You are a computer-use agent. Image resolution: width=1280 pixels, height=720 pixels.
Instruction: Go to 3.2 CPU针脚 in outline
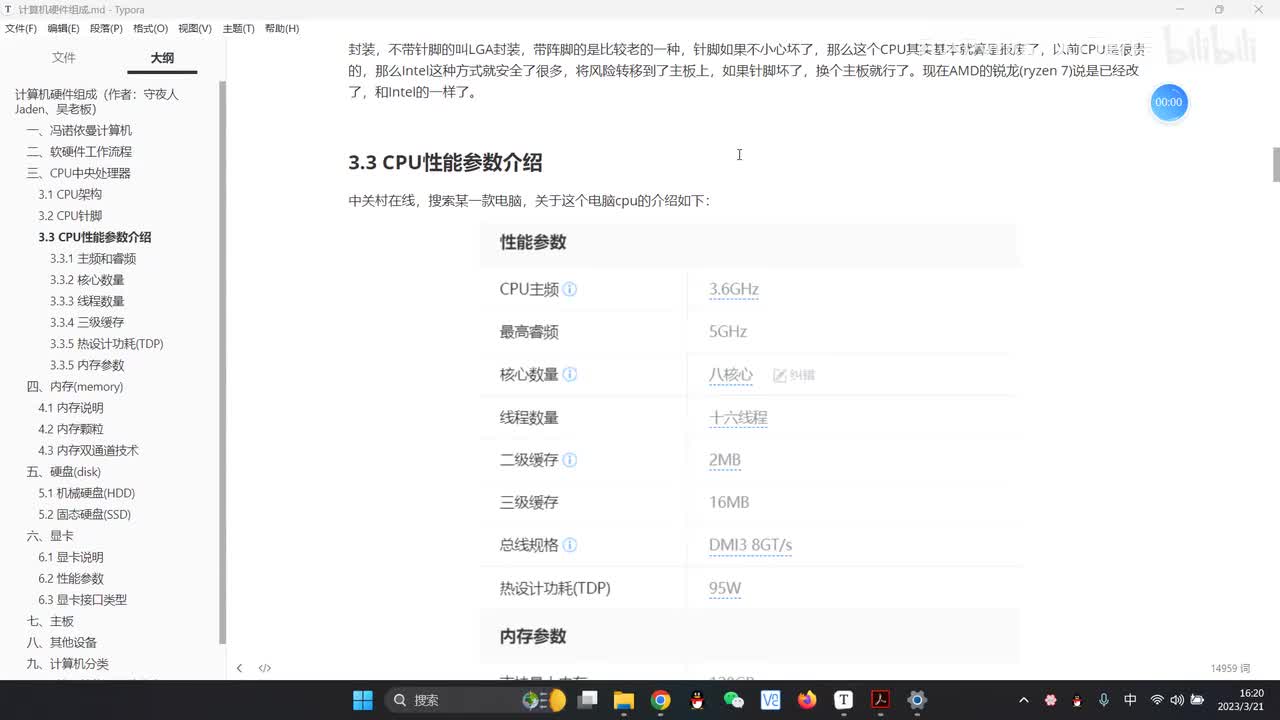click(x=70, y=216)
